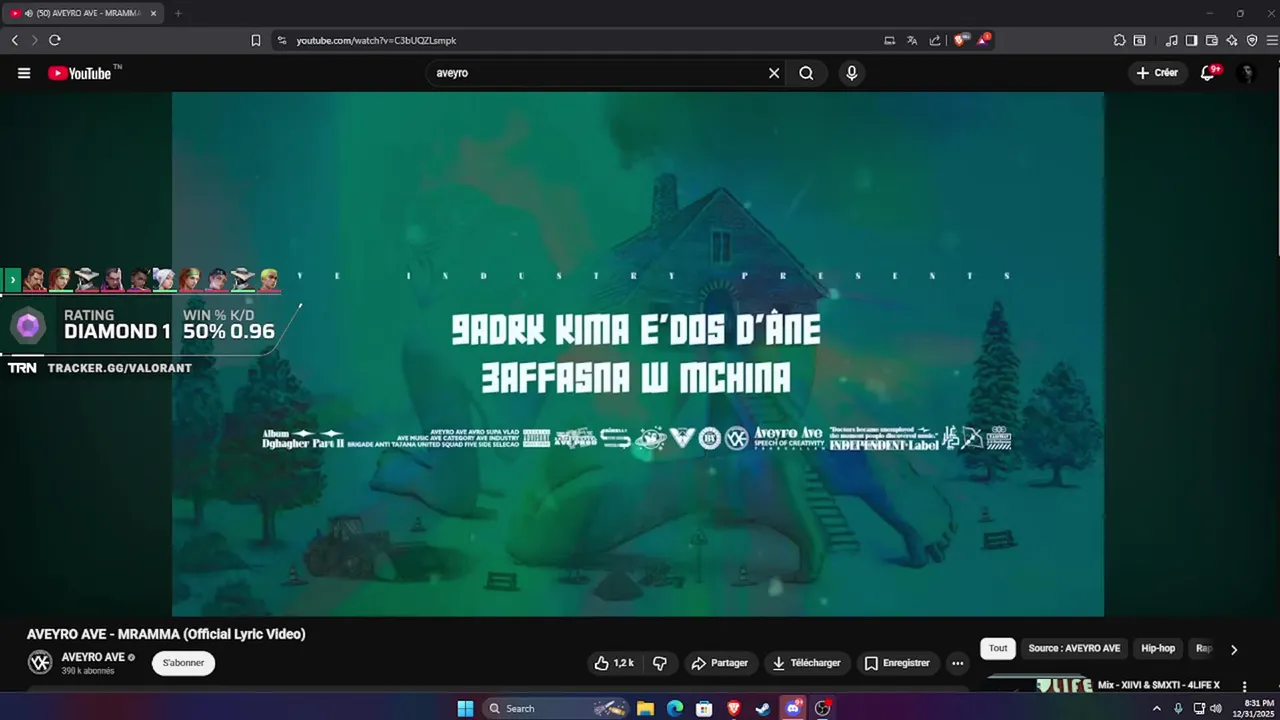1280x720 pixels.
Task: Open OBS Studio from taskbar
Action: coord(822,708)
